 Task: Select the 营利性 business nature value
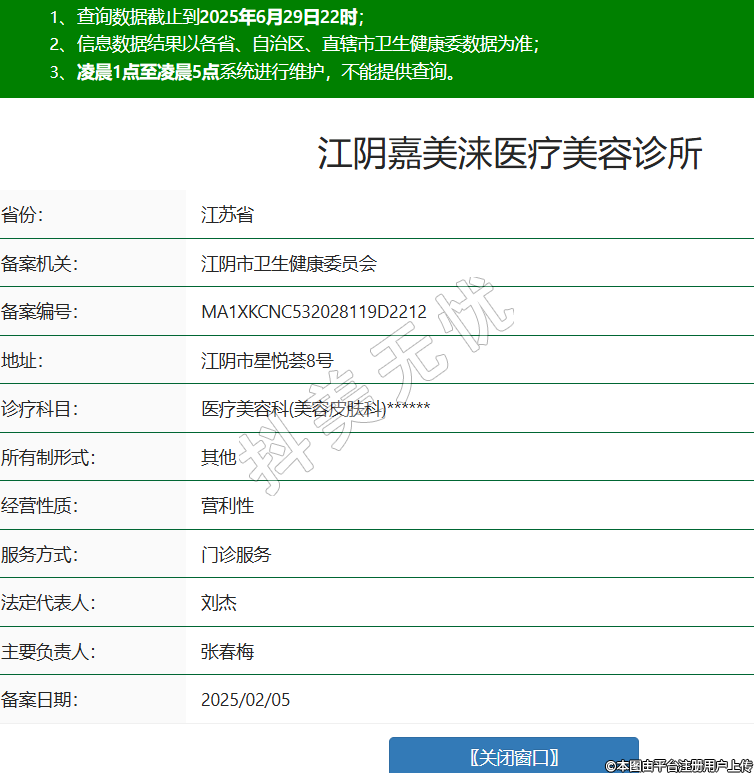pos(228,506)
